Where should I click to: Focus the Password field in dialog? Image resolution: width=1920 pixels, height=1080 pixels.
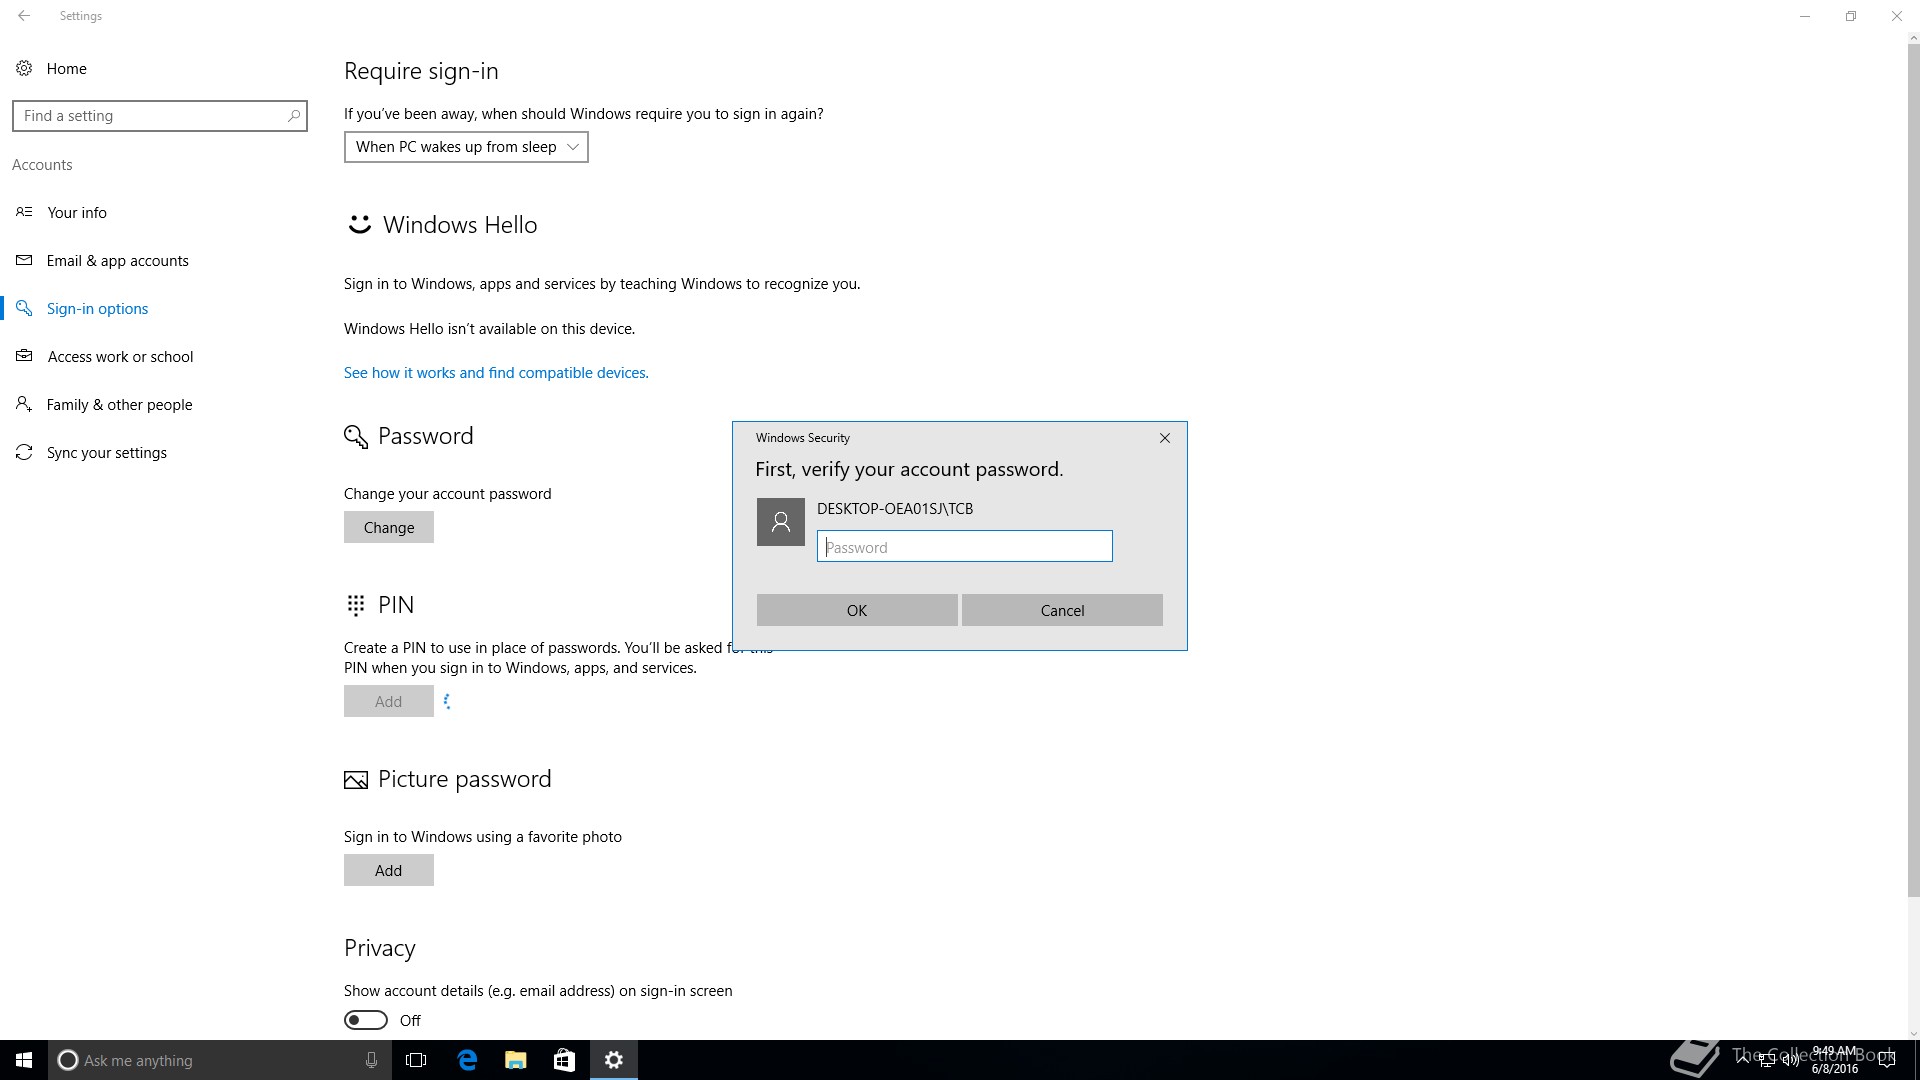(x=965, y=546)
